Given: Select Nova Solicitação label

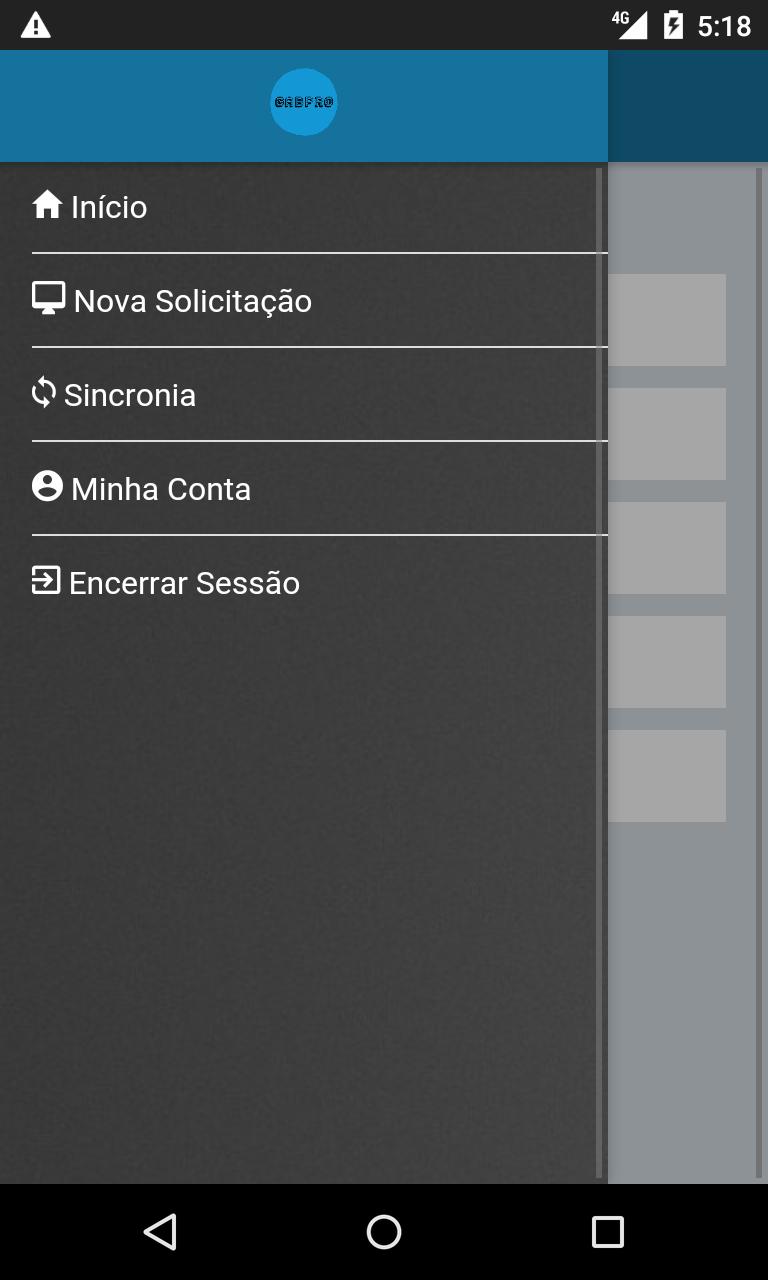Looking at the screenshot, I should point(193,301).
